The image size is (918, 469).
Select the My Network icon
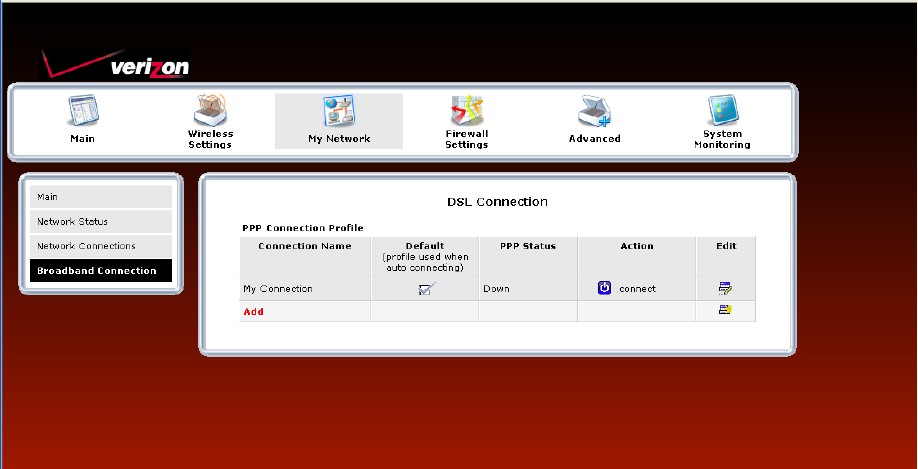coord(339,110)
